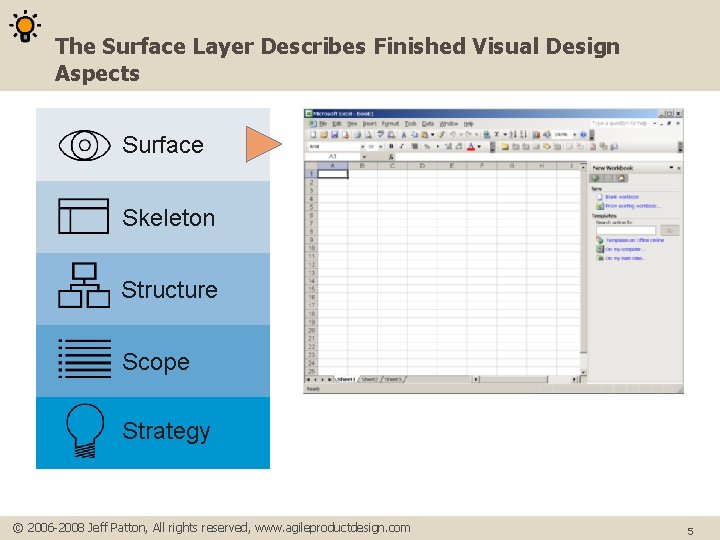Open the Format menu
720x540 pixels.
(390, 124)
